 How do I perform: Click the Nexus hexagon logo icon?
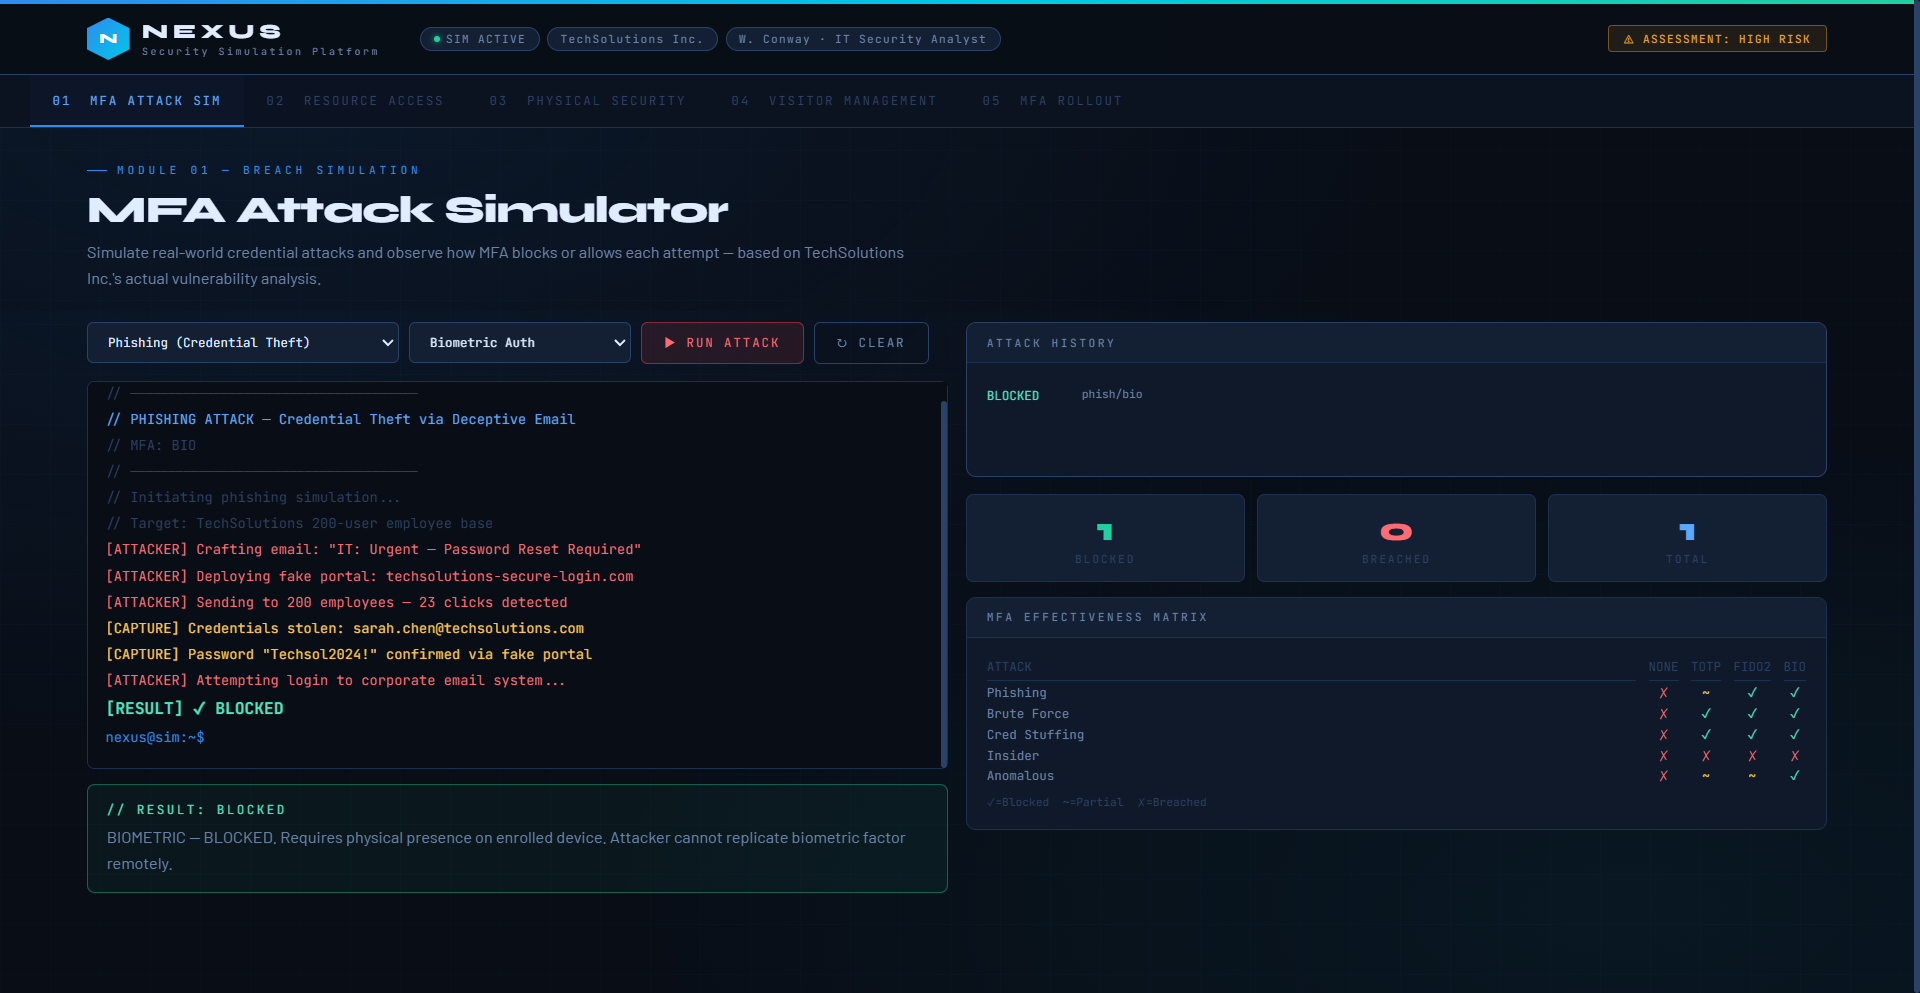(x=108, y=39)
